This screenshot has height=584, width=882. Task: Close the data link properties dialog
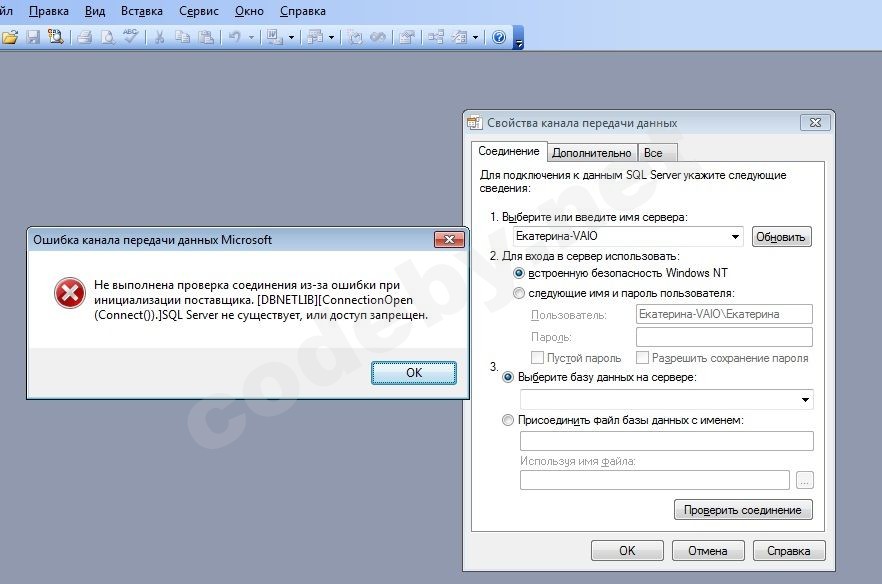point(815,122)
